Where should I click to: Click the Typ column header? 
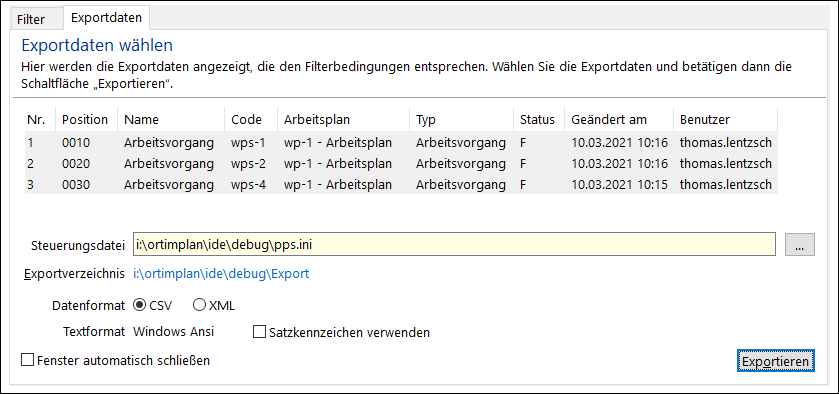pyautogui.click(x=461, y=119)
